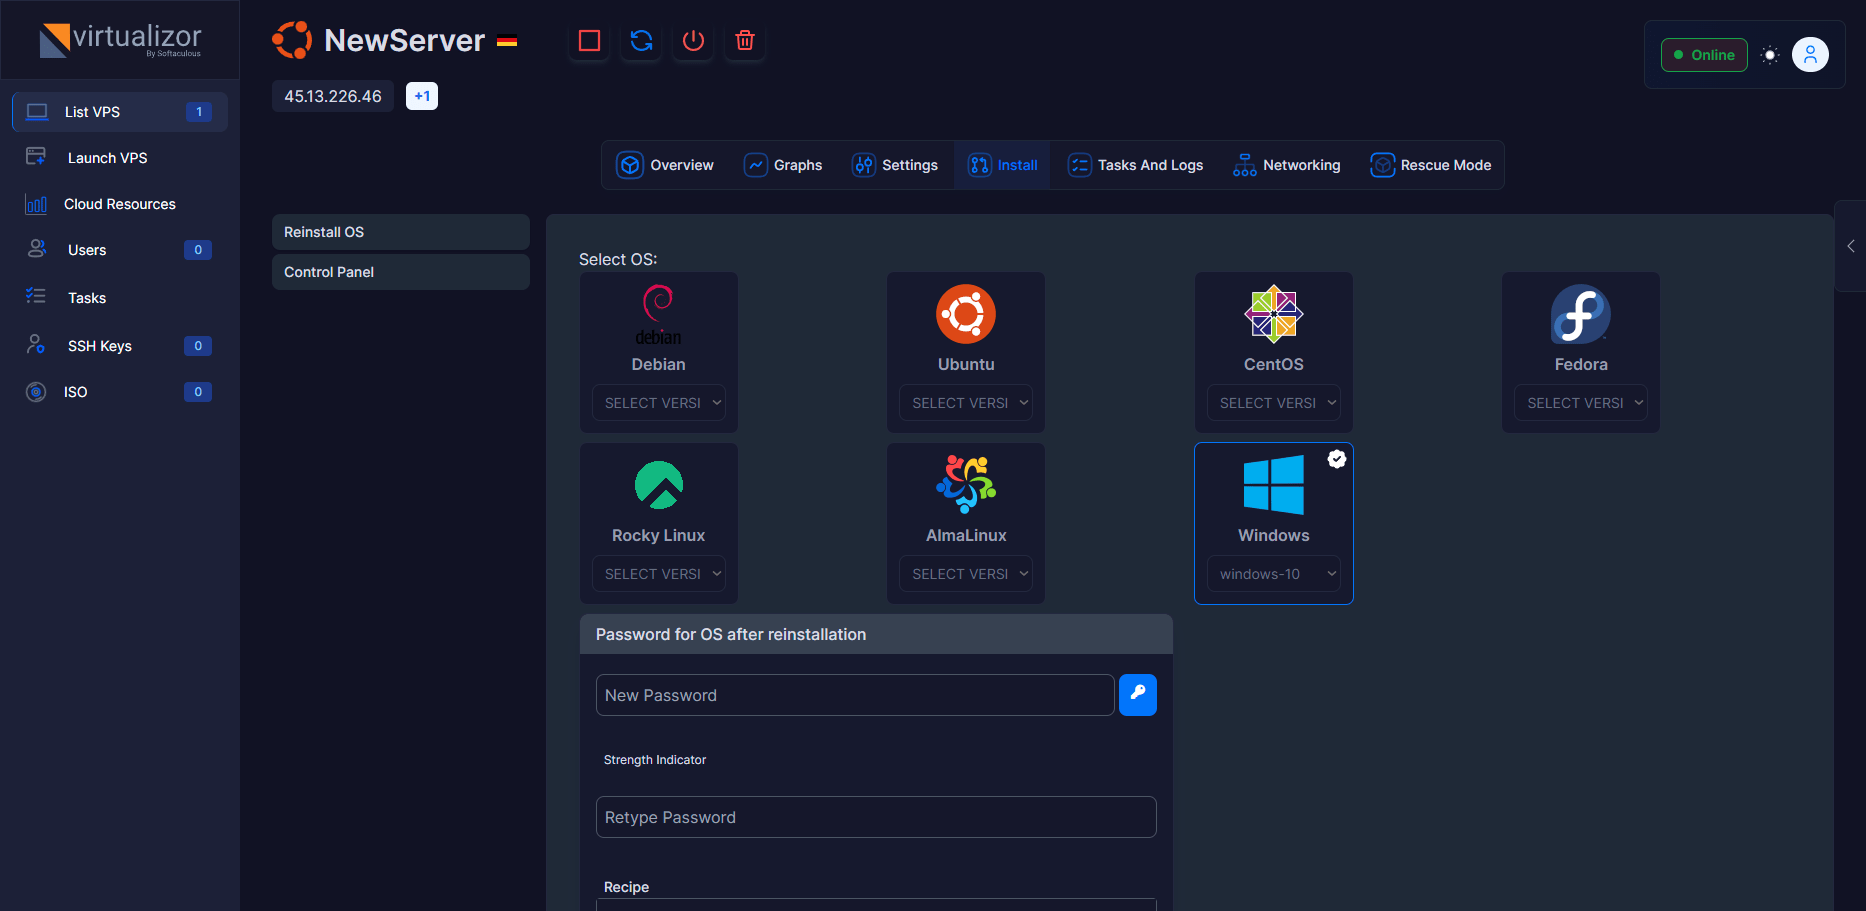Open Launch VPS in the sidebar
Image resolution: width=1866 pixels, height=911 pixels.
(x=120, y=158)
